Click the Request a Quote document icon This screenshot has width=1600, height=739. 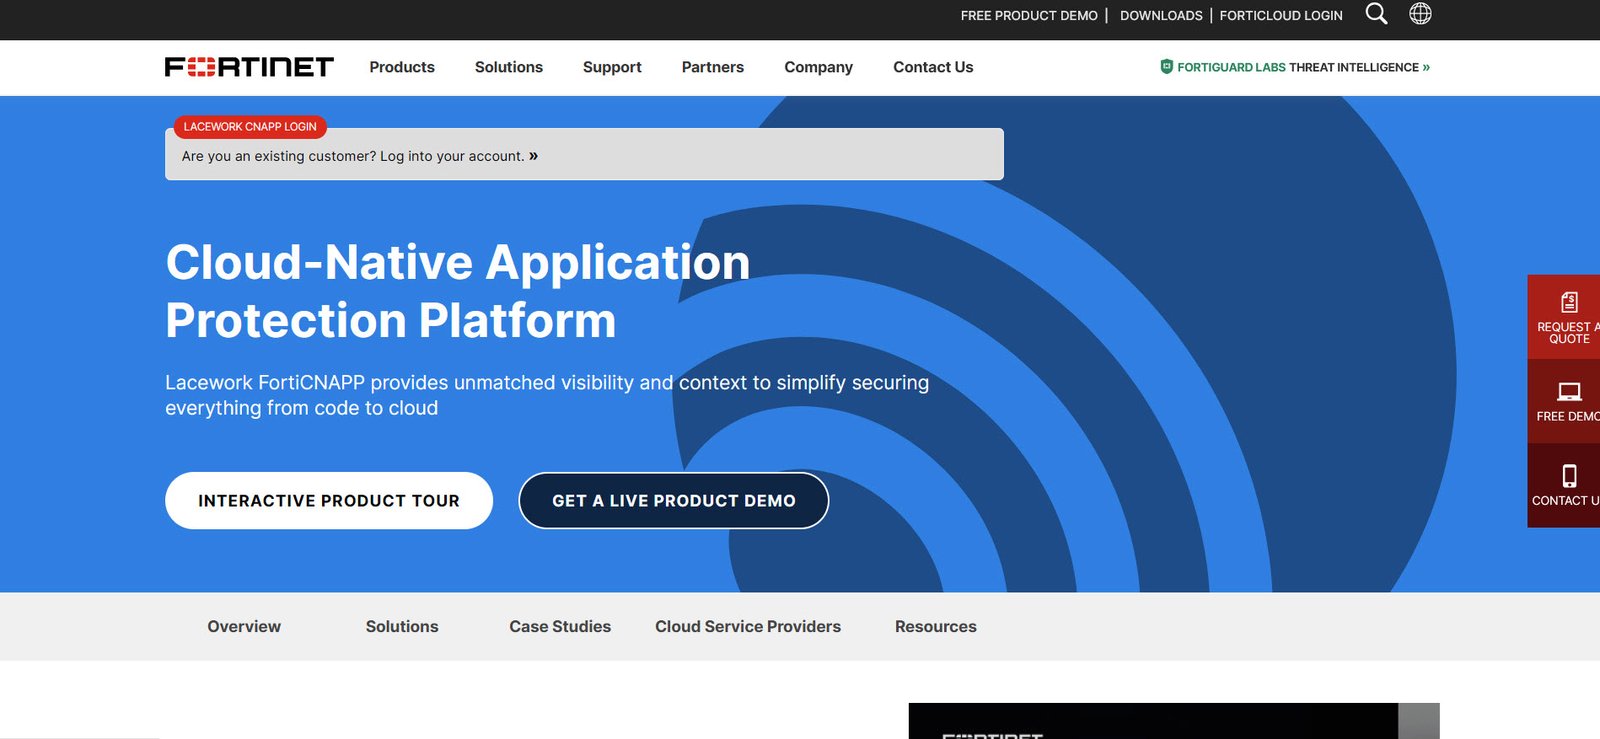click(x=1569, y=302)
